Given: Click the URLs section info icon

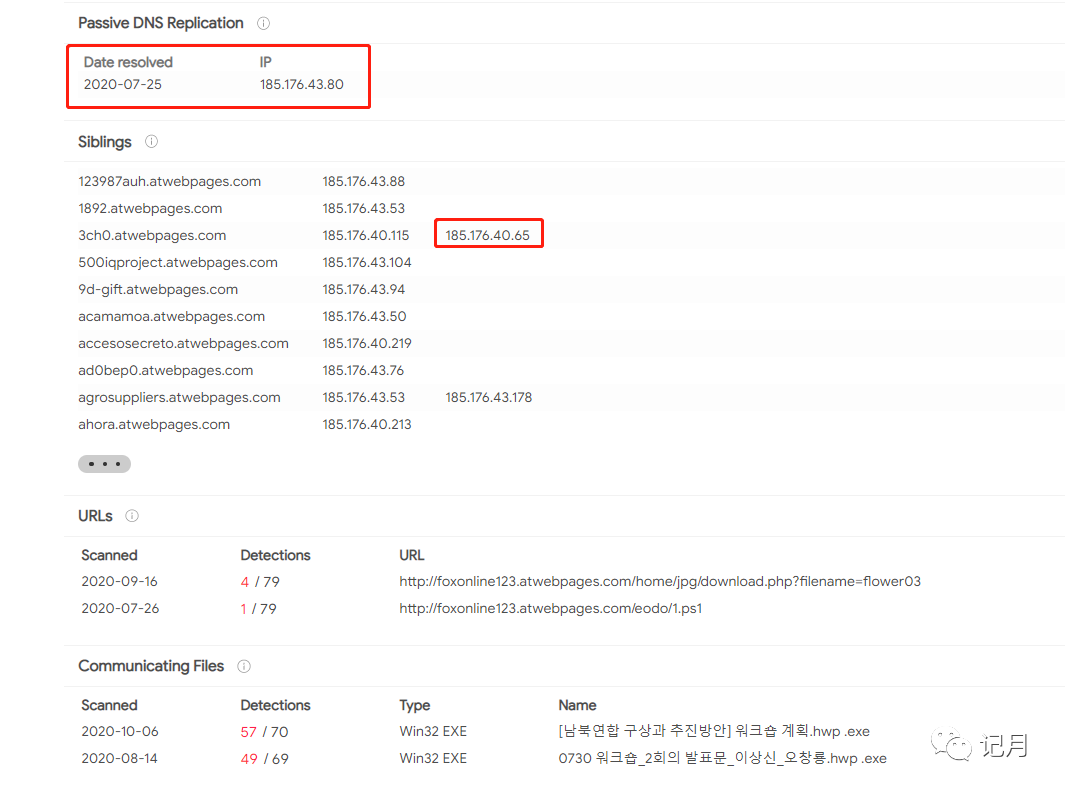Looking at the screenshot, I should 132,516.
